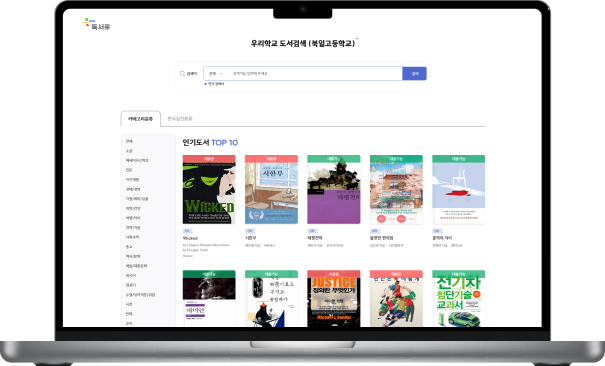Click the page title 우리학교 도서검색
The width and height of the screenshot is (605, 366).
(x=303, y=43)
